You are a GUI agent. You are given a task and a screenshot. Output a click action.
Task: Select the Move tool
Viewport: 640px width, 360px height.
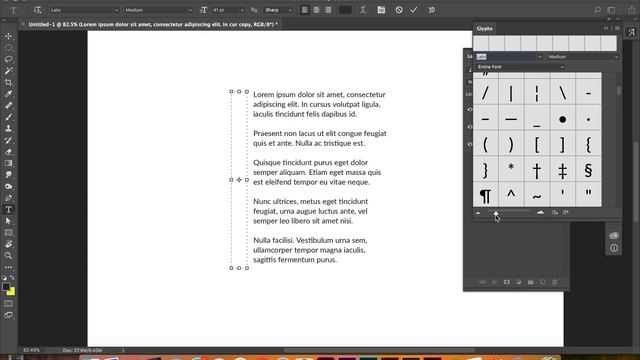[8, 36]
